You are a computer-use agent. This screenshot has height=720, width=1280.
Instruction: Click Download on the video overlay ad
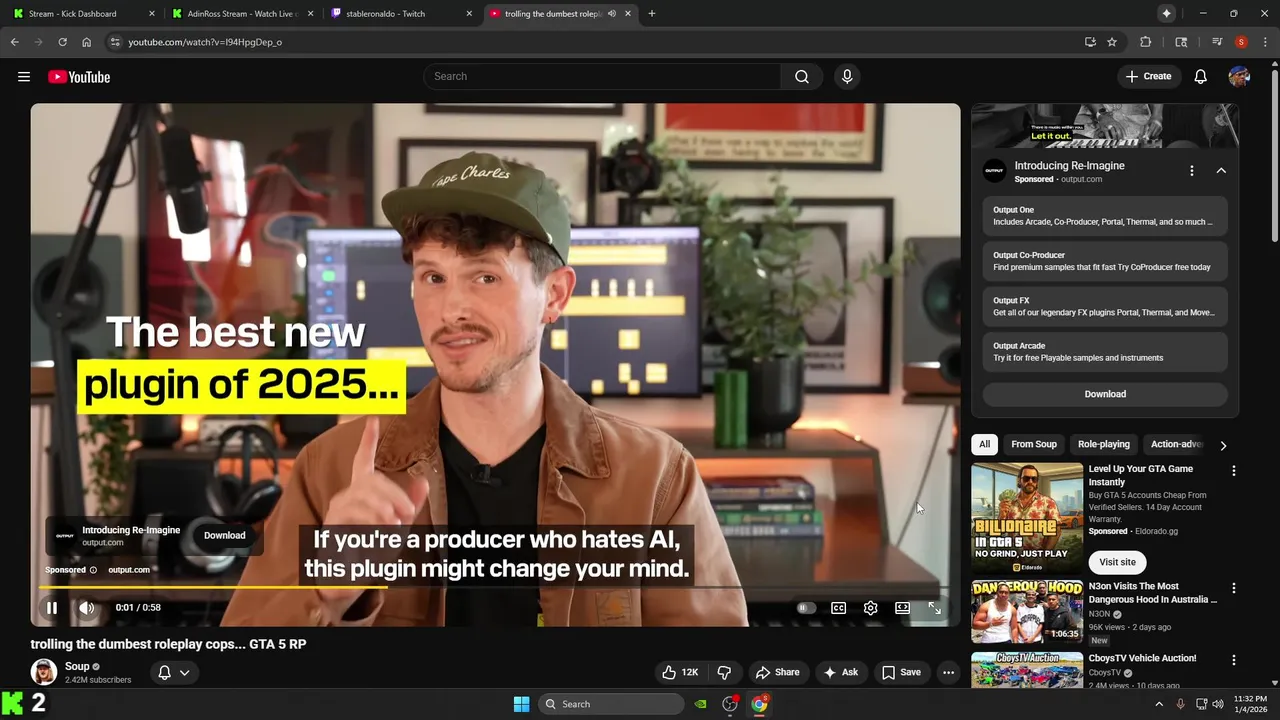(x=225, y=535)
